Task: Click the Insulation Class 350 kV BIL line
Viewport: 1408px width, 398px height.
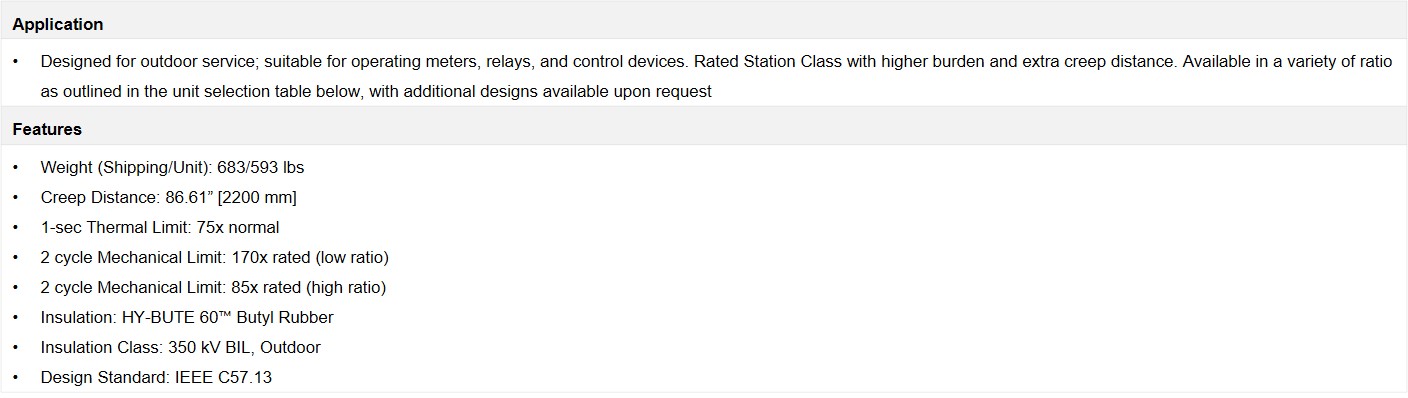Action: pyautogui.click(x=180, y=347)
